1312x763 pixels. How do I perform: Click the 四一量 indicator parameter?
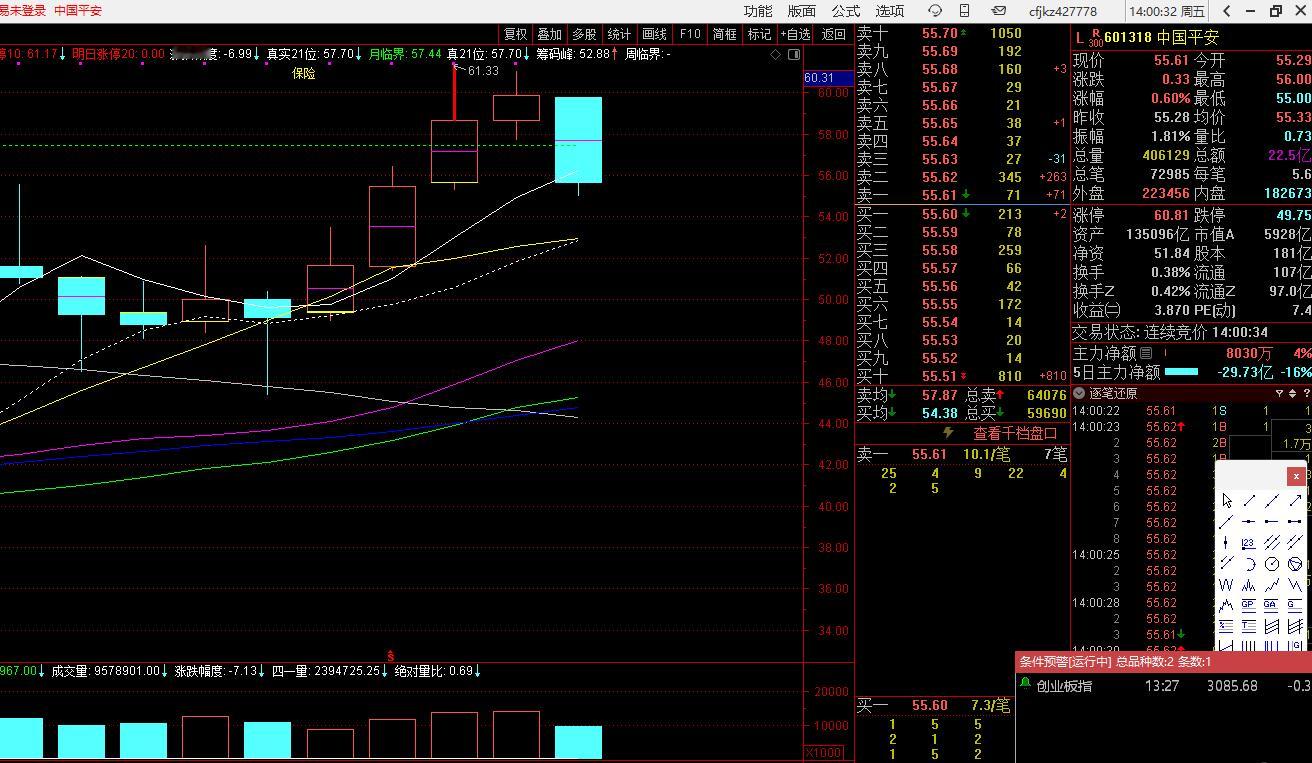click(326, 671)
